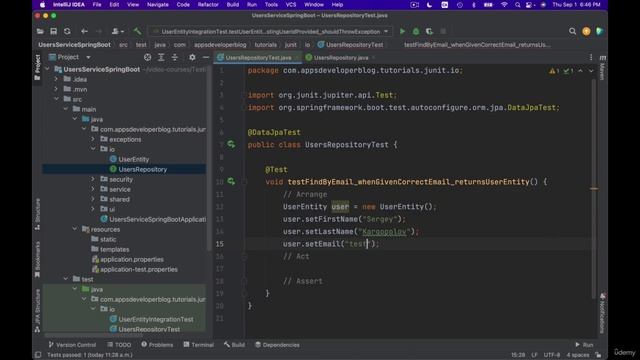Open the run configuration dropdown
The height and width of the screenshot is (360, 640).
(x=270, y=31)
